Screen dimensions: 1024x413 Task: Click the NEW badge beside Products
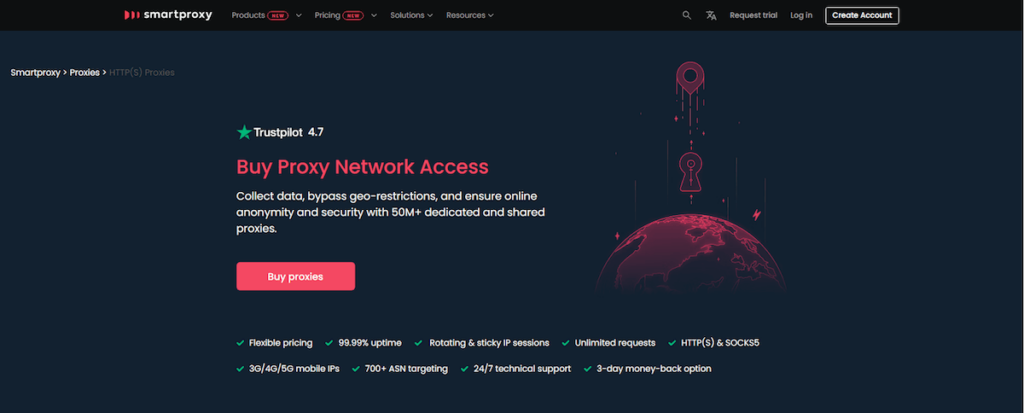coord(278,16)
